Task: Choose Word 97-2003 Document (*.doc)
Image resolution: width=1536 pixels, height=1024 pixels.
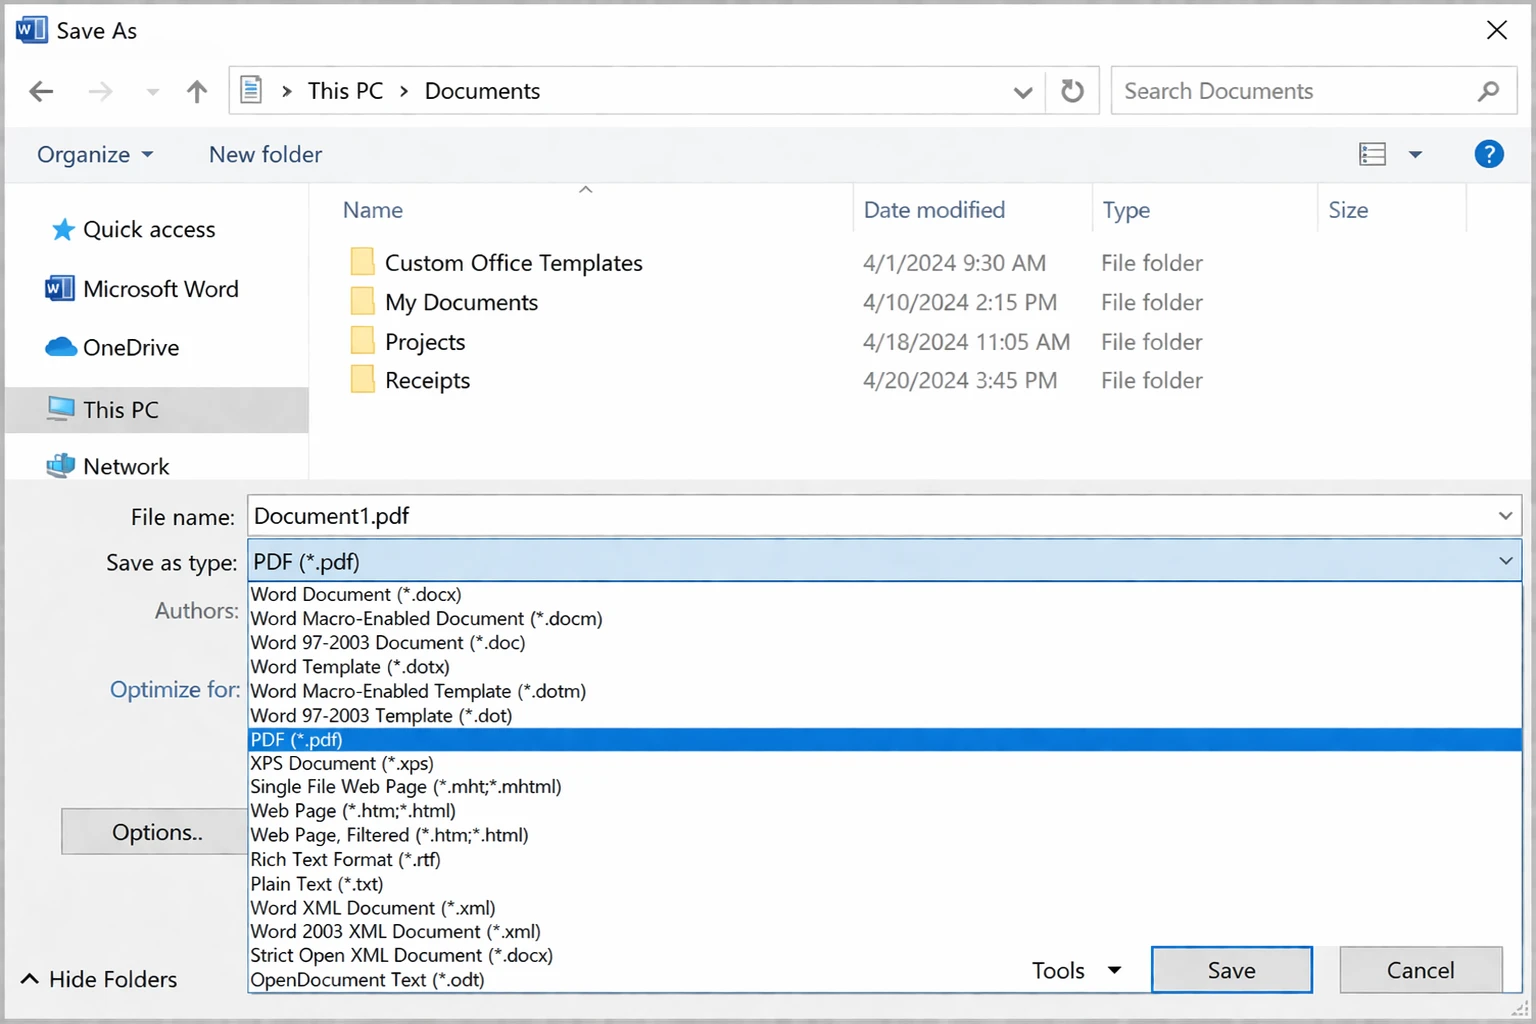Action: click(x=885, y=642)
